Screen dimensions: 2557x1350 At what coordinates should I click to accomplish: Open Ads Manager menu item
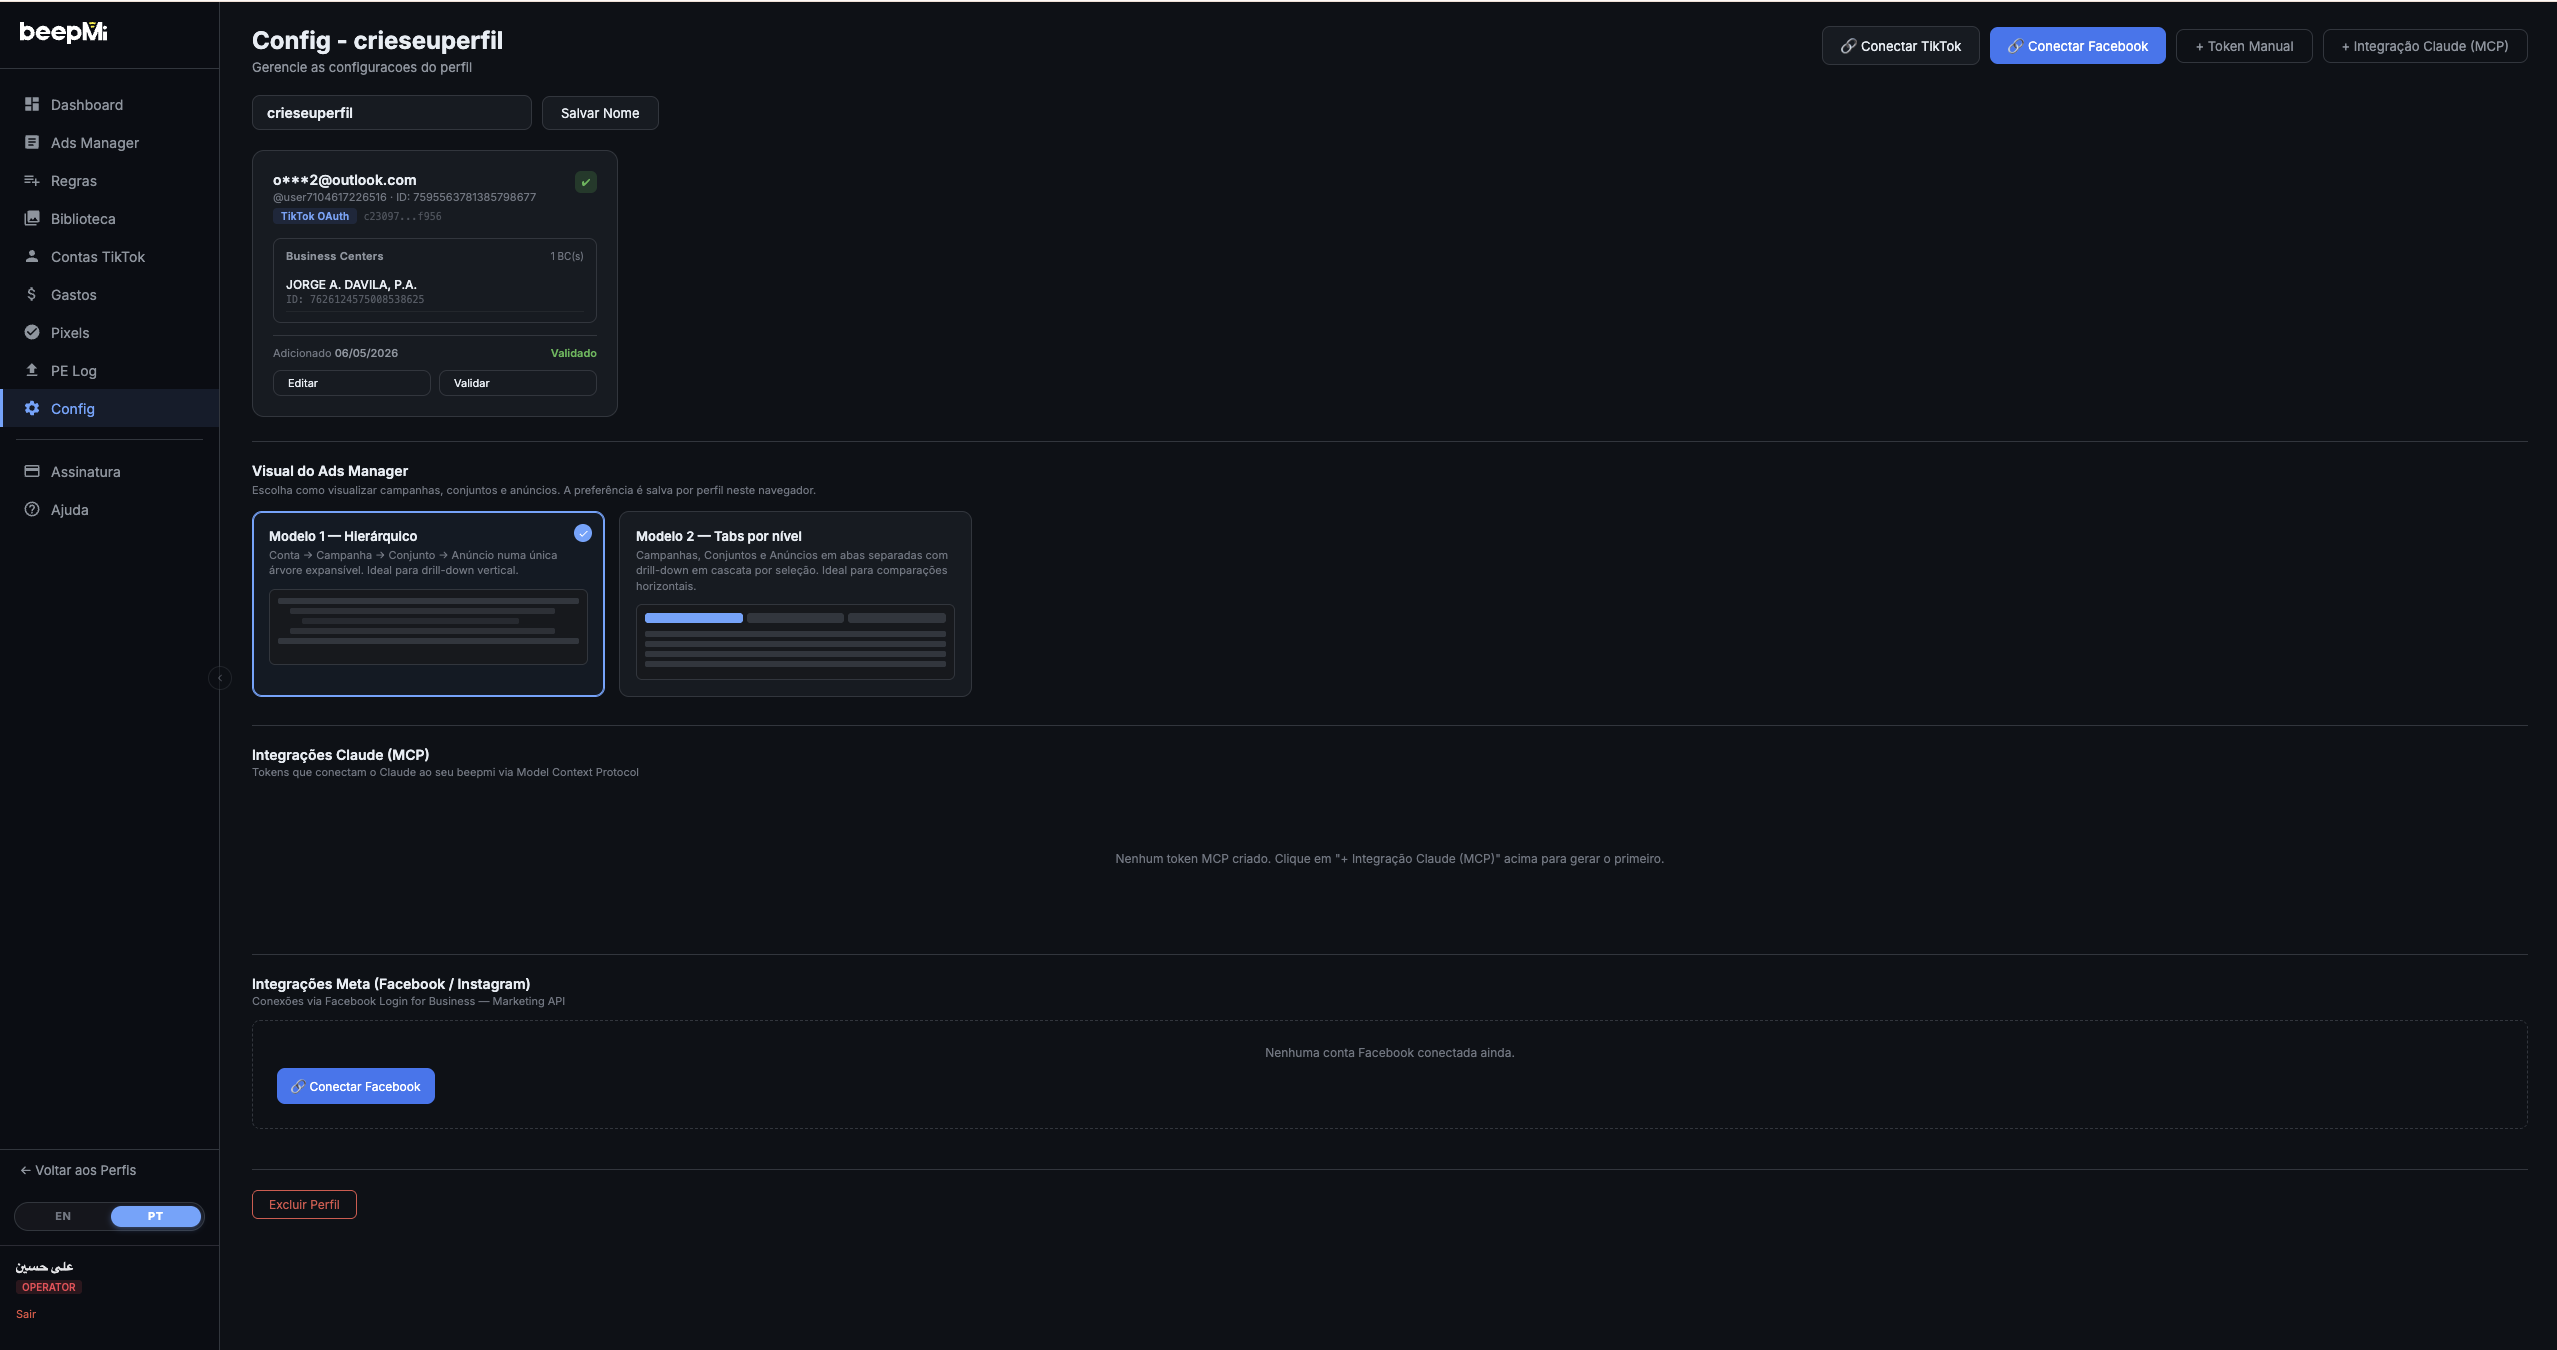pyautogui.click(x=110, y=142)
